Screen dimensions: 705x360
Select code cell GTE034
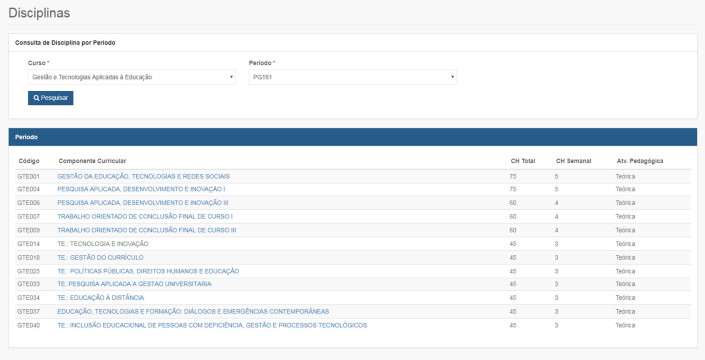(x=28, y=298)
